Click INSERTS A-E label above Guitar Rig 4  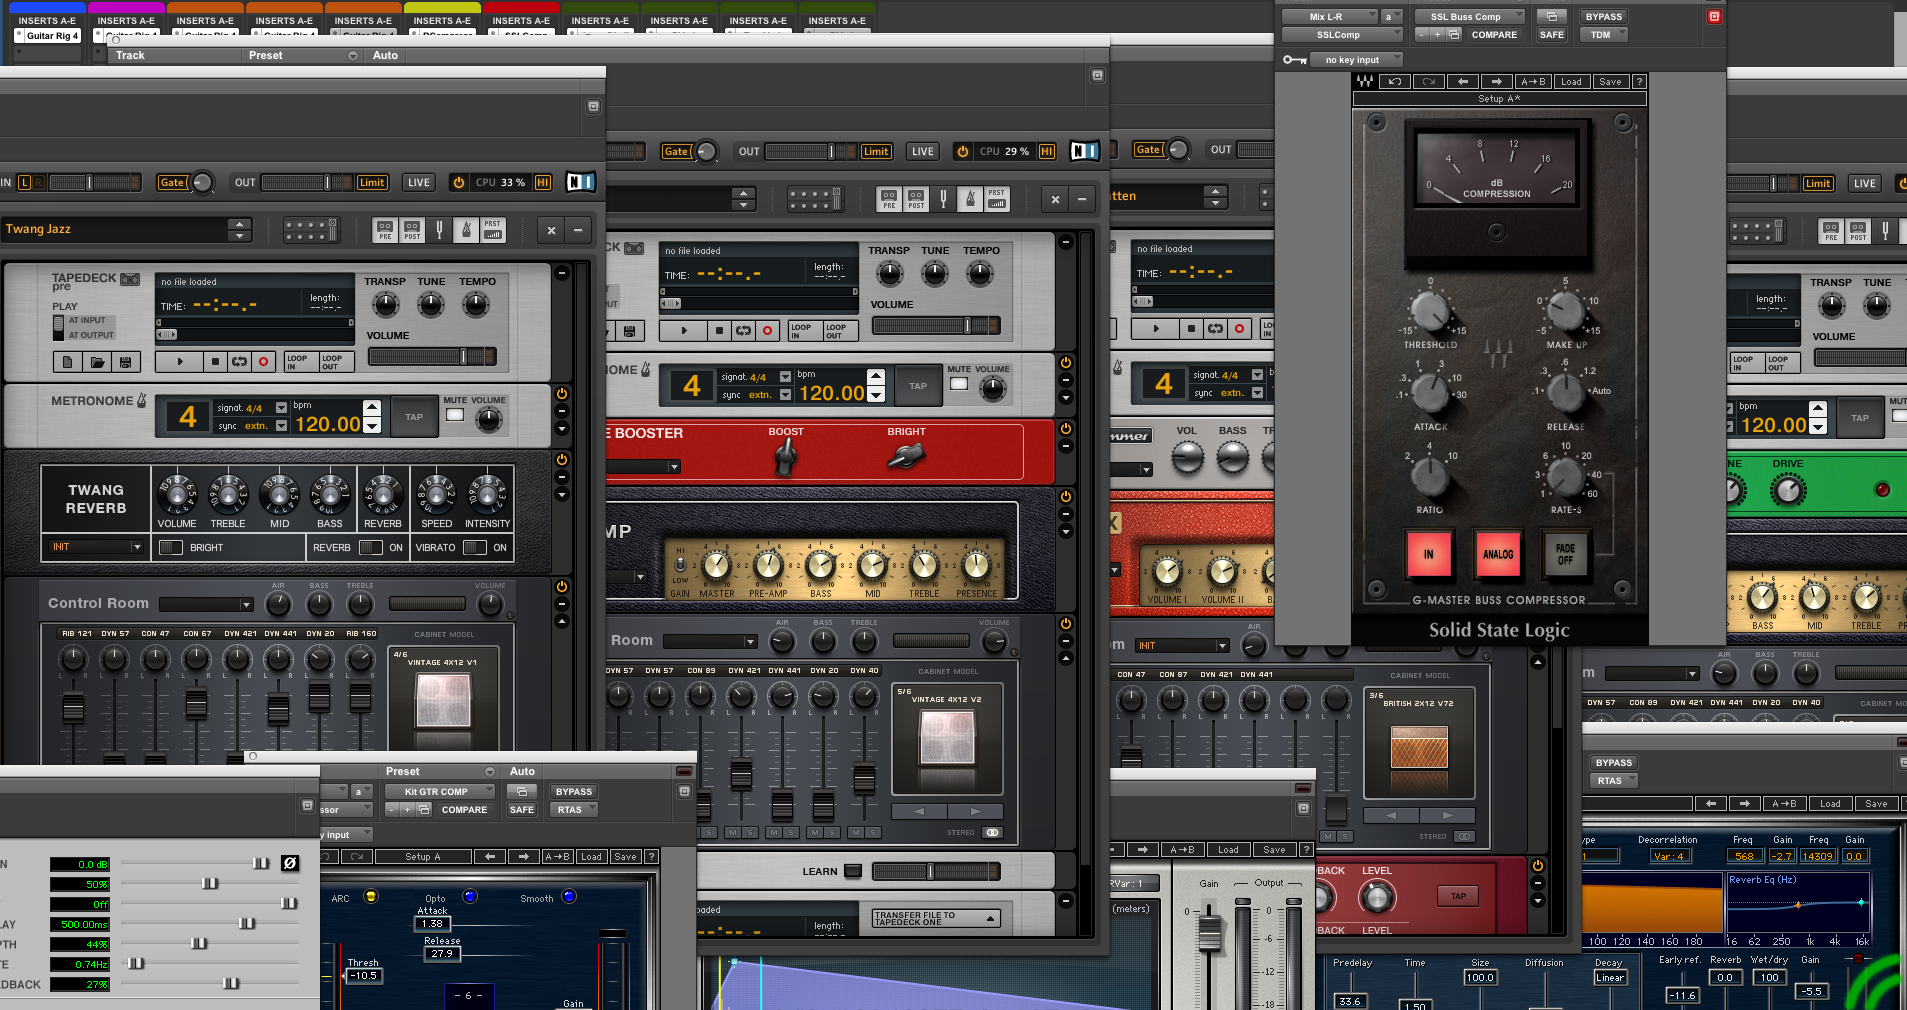(x=47, y=20)
